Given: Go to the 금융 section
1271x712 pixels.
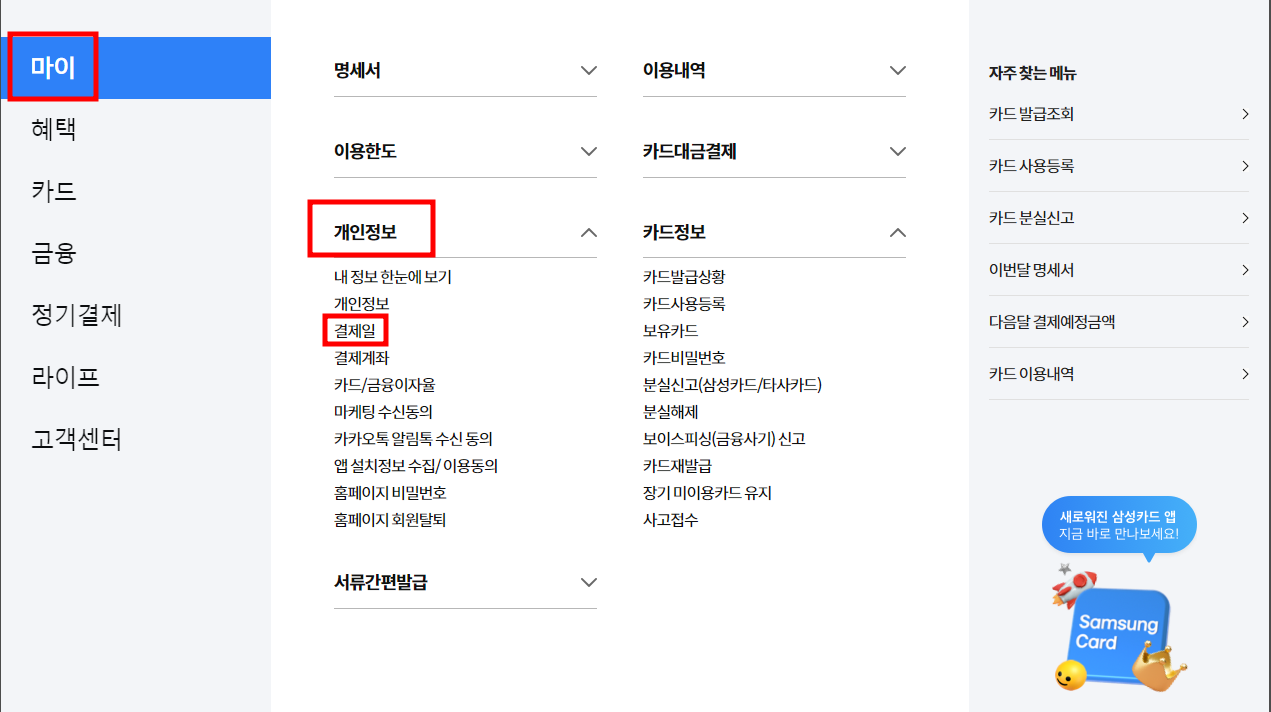Looking at the screenshot, I should click(x=50, y=253).
